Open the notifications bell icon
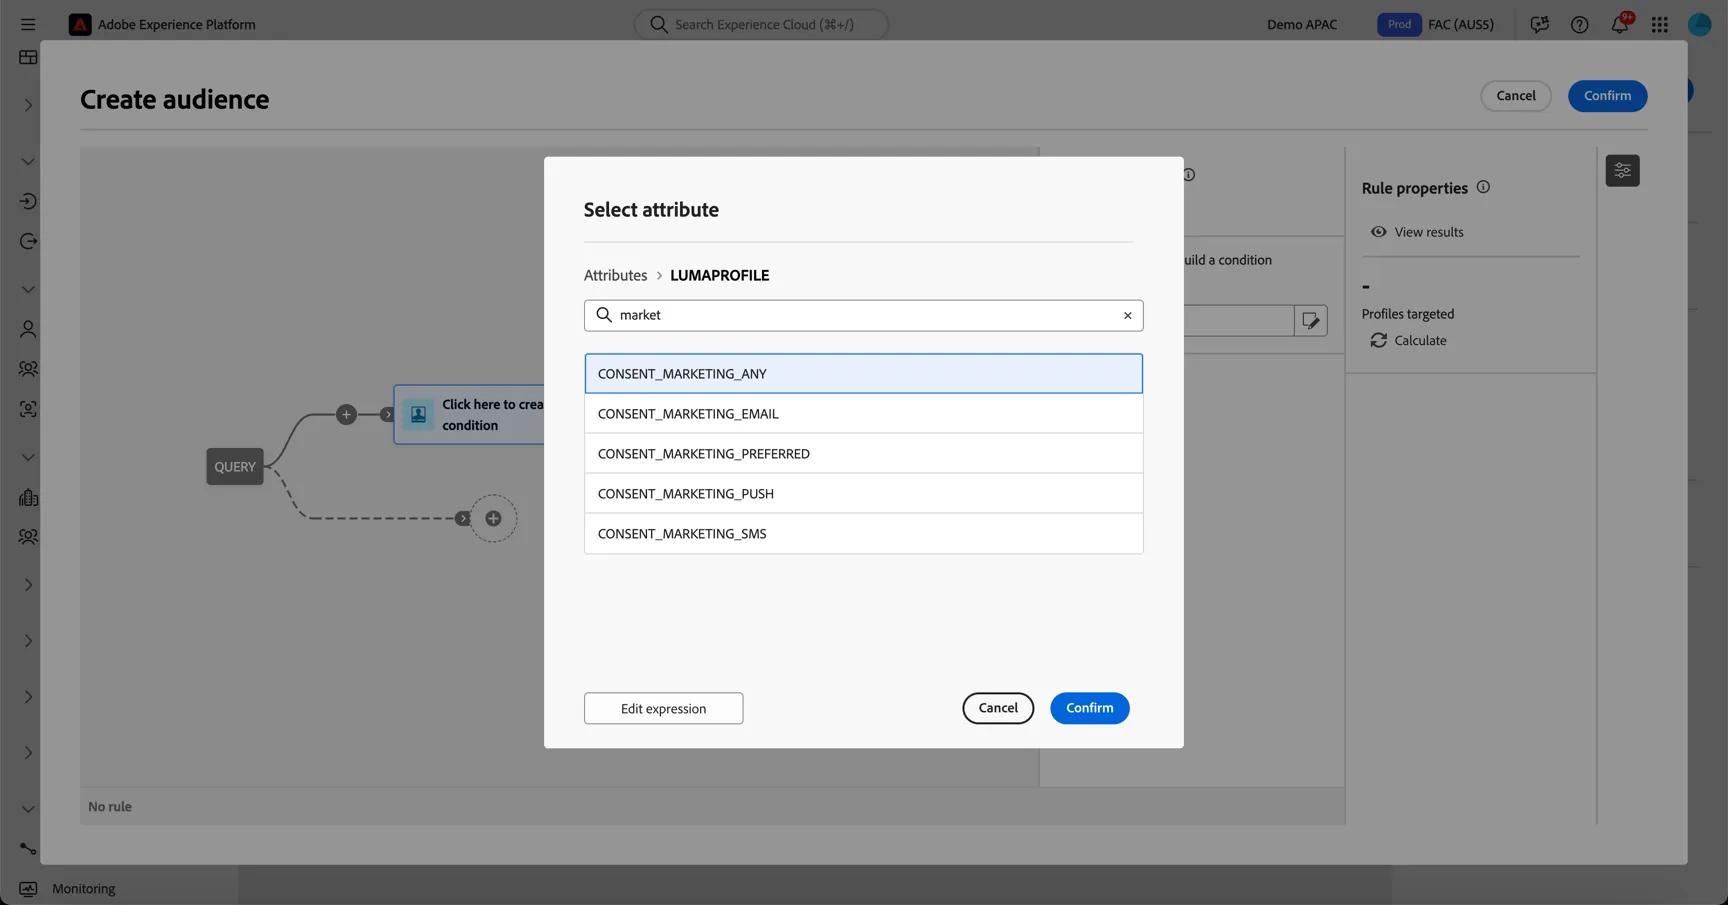Screen dimensions: 1728x905 click(x=1620, y=24)
